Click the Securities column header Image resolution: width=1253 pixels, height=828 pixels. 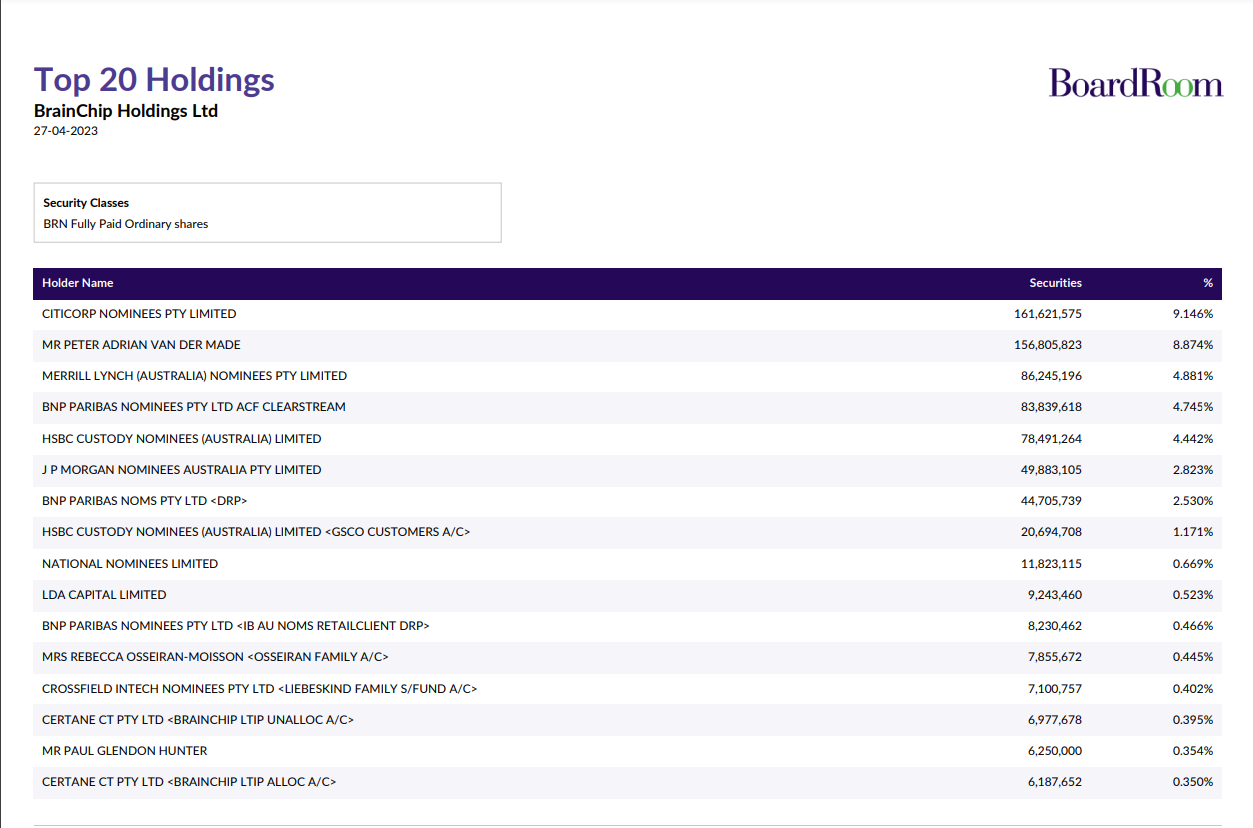click(x=1055, y=283)
